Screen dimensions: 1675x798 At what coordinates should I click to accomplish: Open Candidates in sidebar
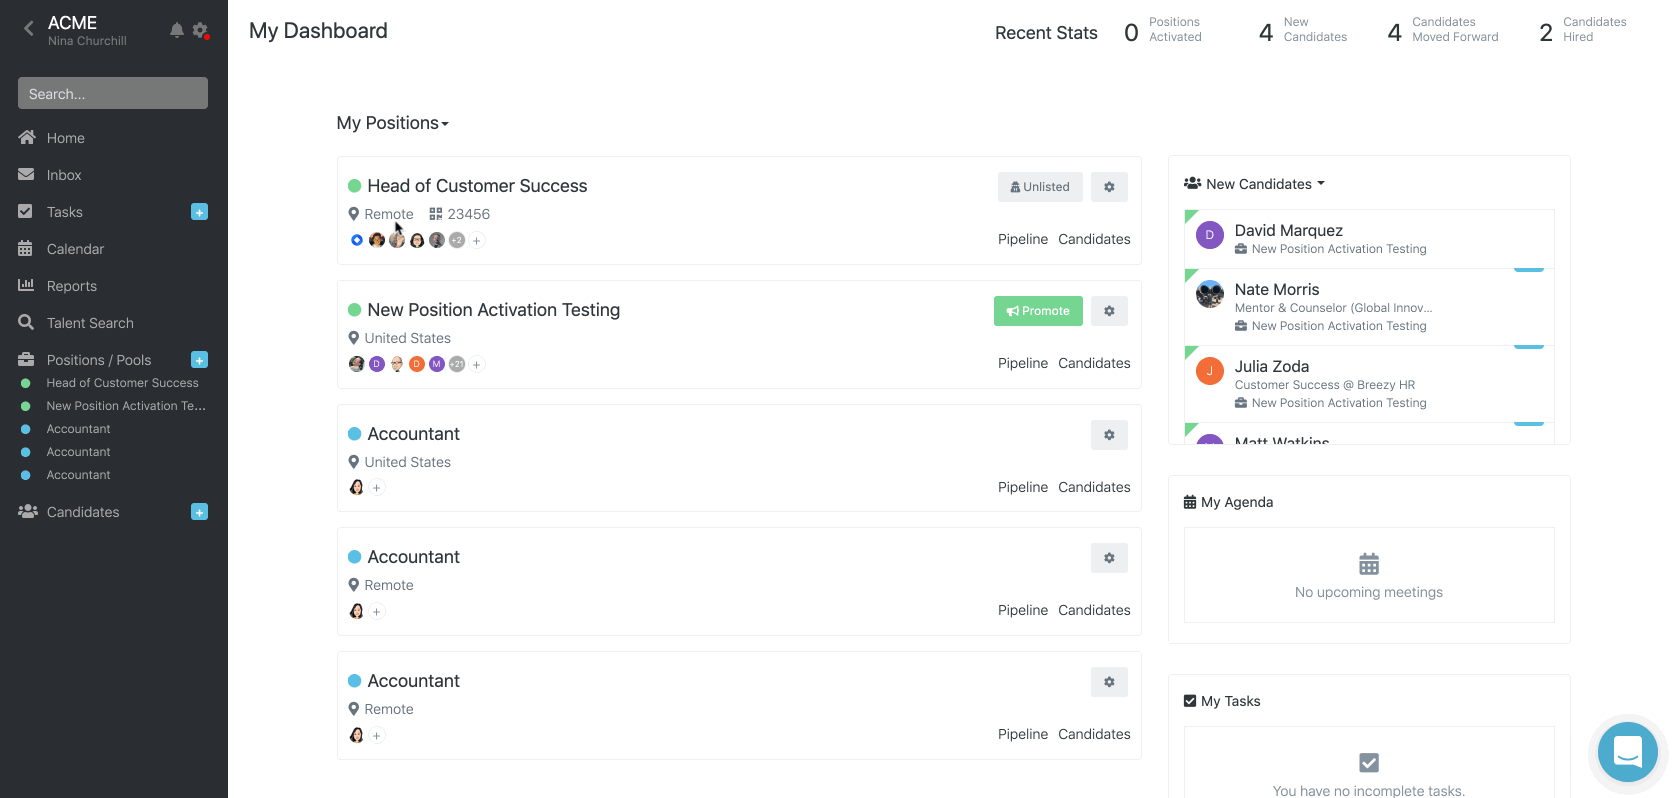(x=83, y=512)
